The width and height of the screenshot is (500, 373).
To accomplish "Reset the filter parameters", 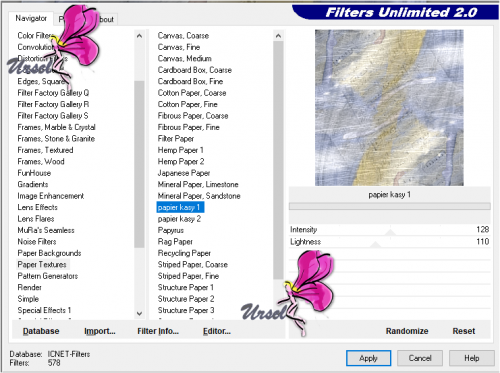I will click(x=464, y=331).
